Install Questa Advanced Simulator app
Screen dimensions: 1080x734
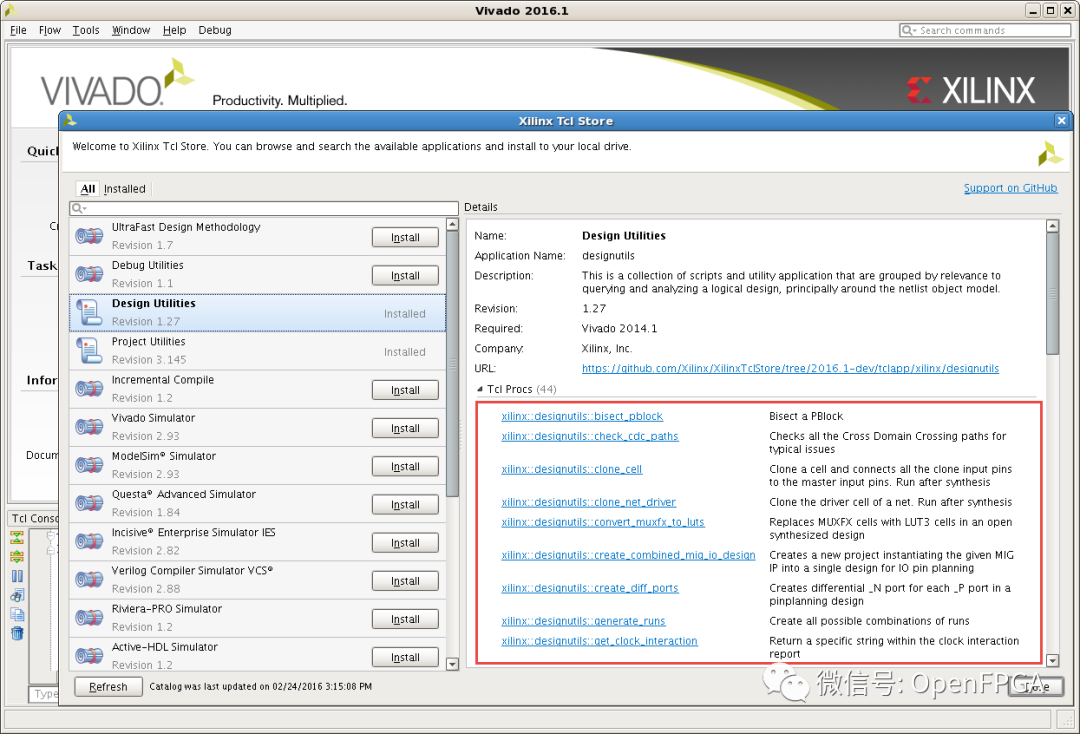click(x=405, y=505)
